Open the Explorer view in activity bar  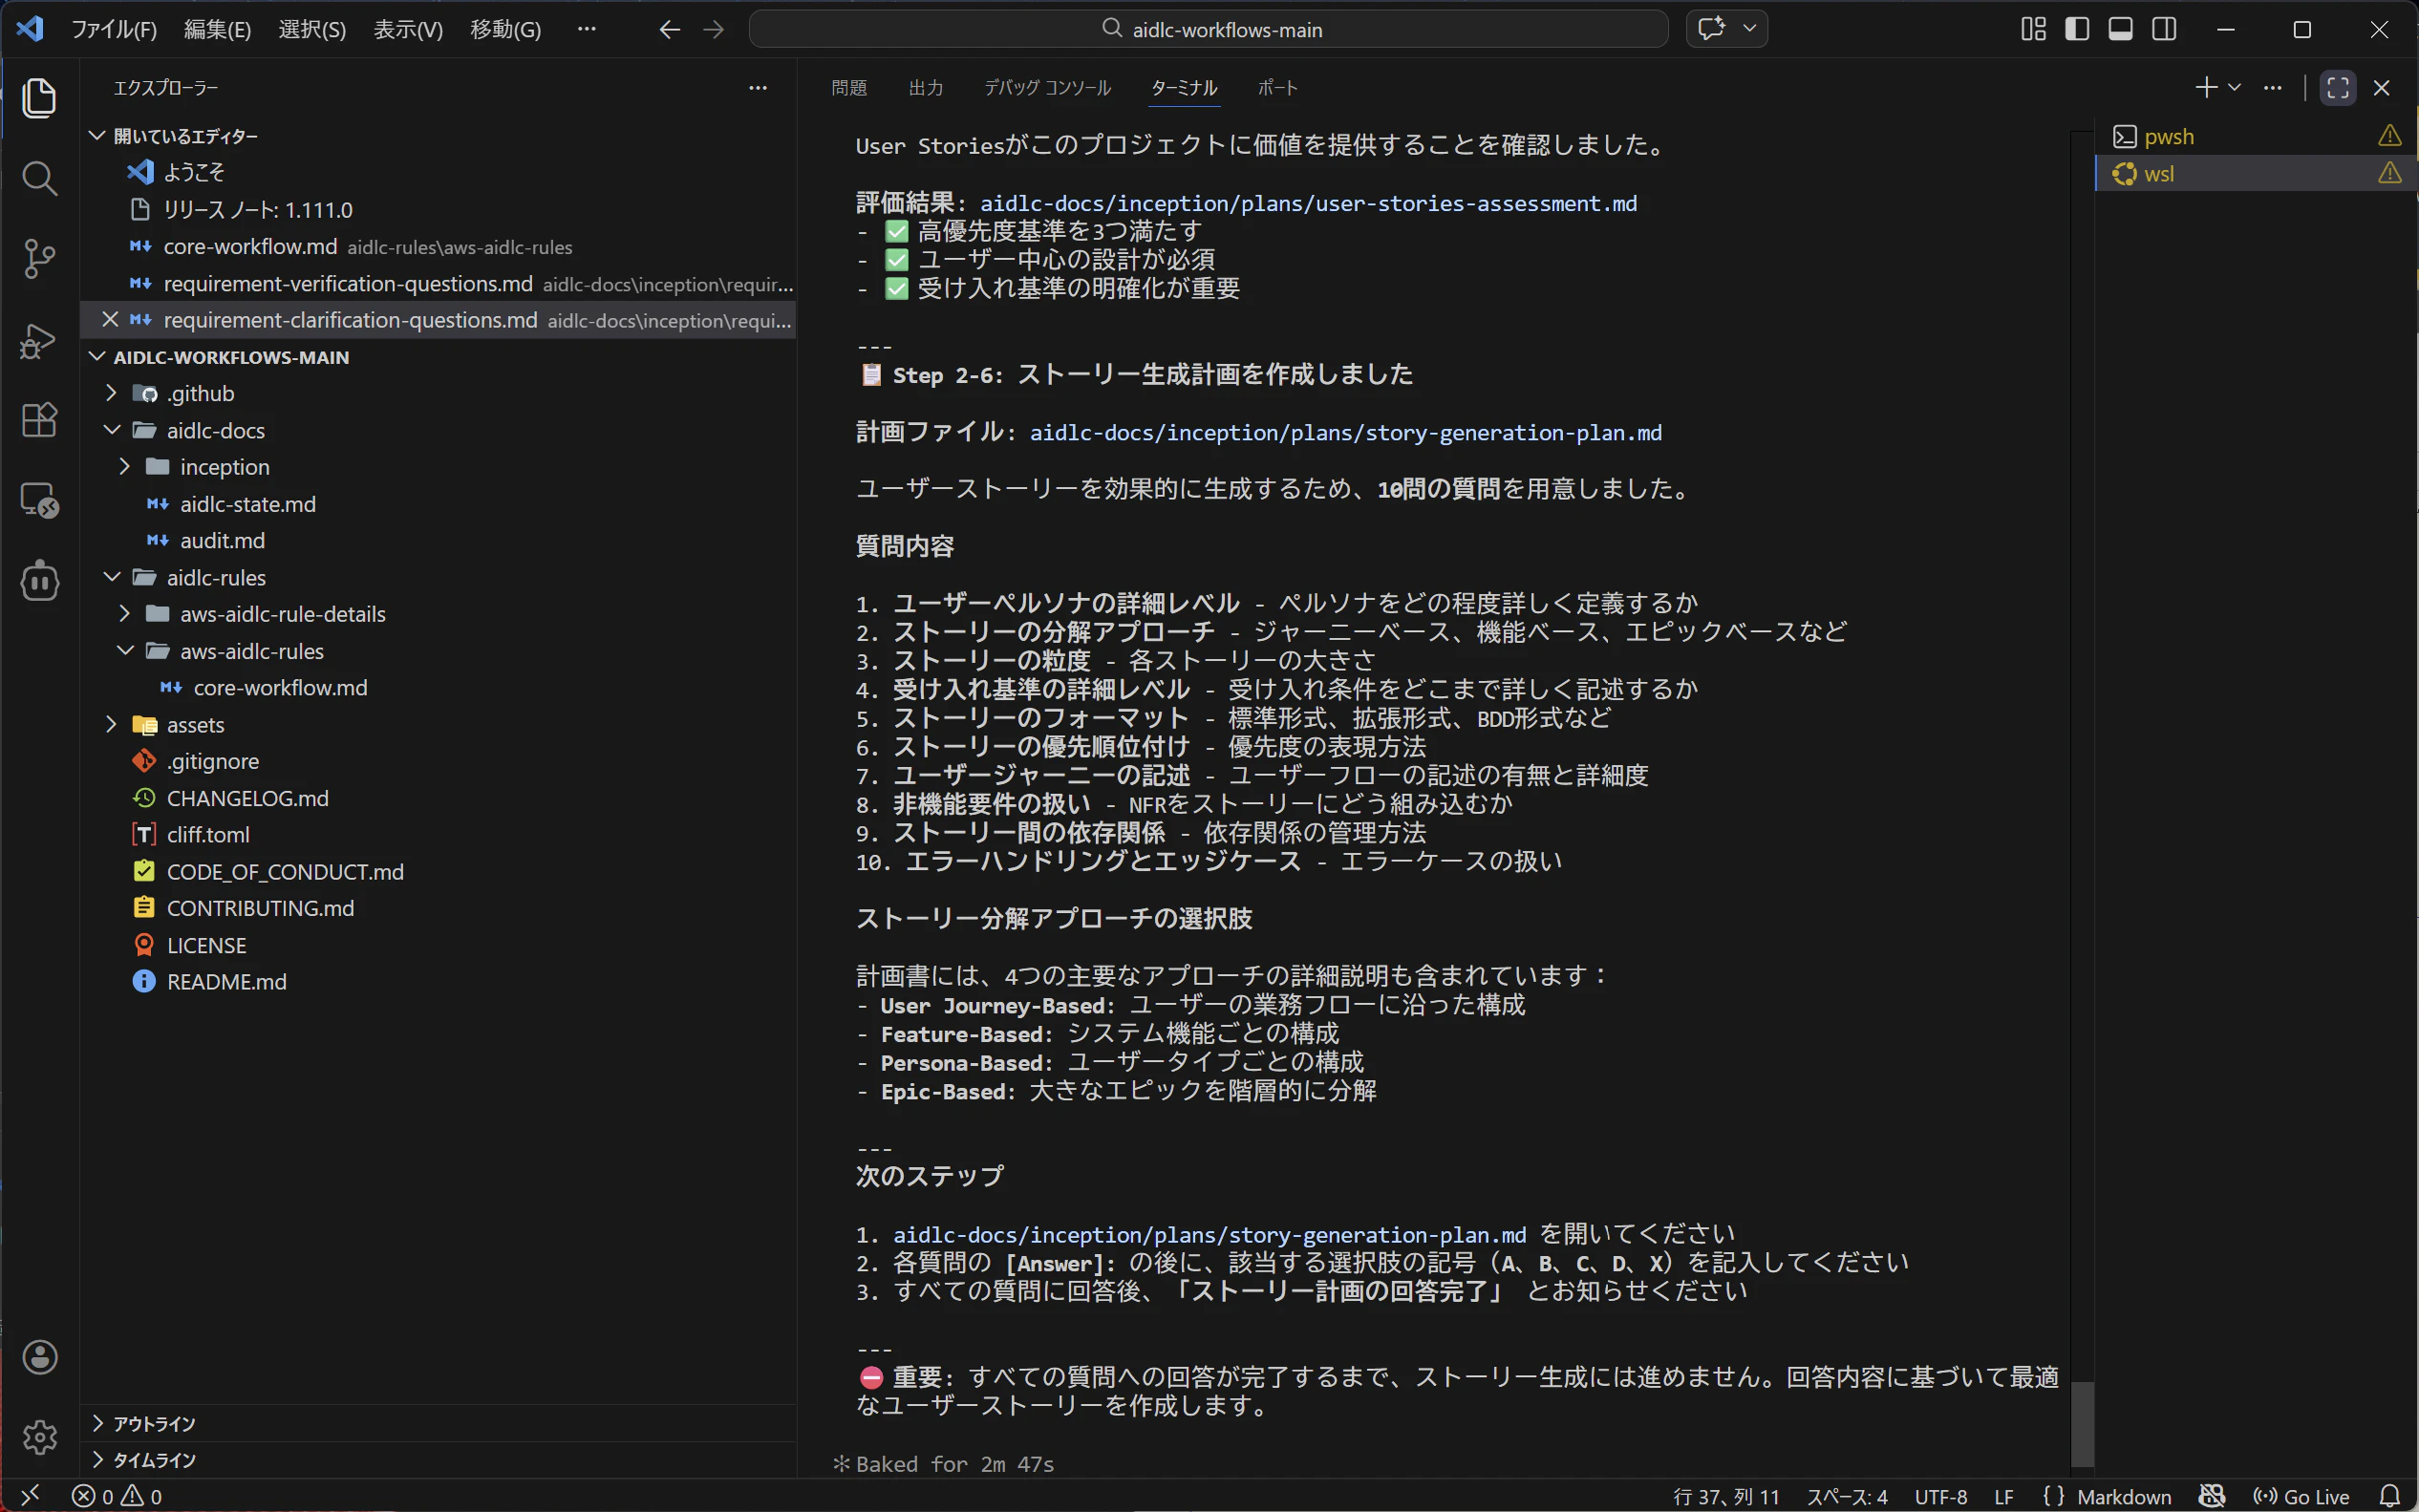click(39, 98)
